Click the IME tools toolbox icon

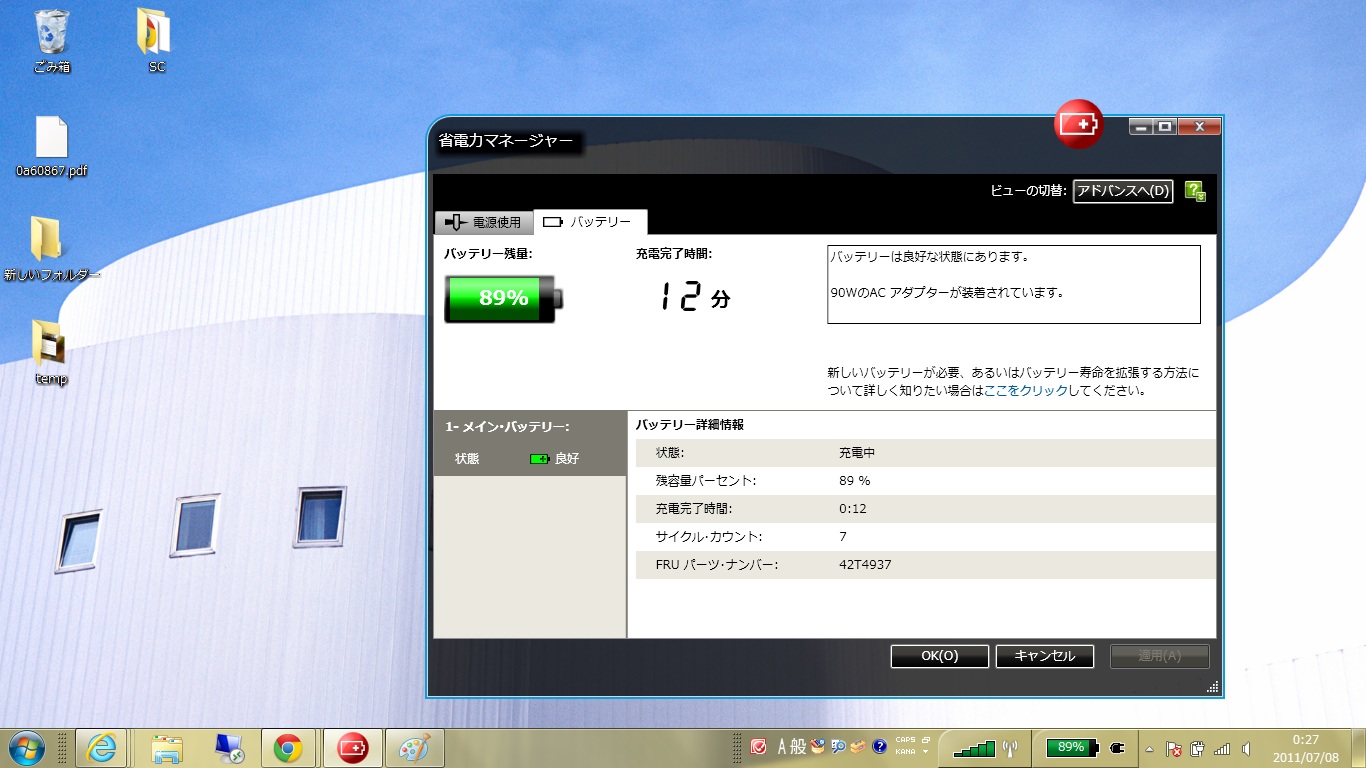(859, 746)
